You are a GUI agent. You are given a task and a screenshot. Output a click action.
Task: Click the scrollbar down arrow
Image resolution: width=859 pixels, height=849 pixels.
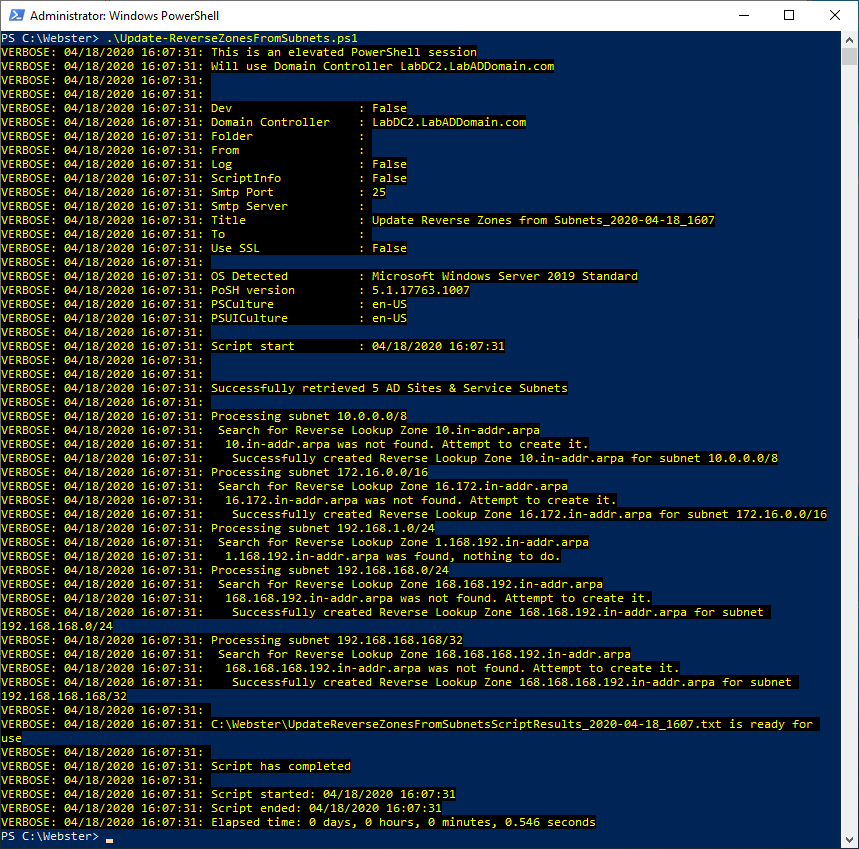click(x=850, y=840)
